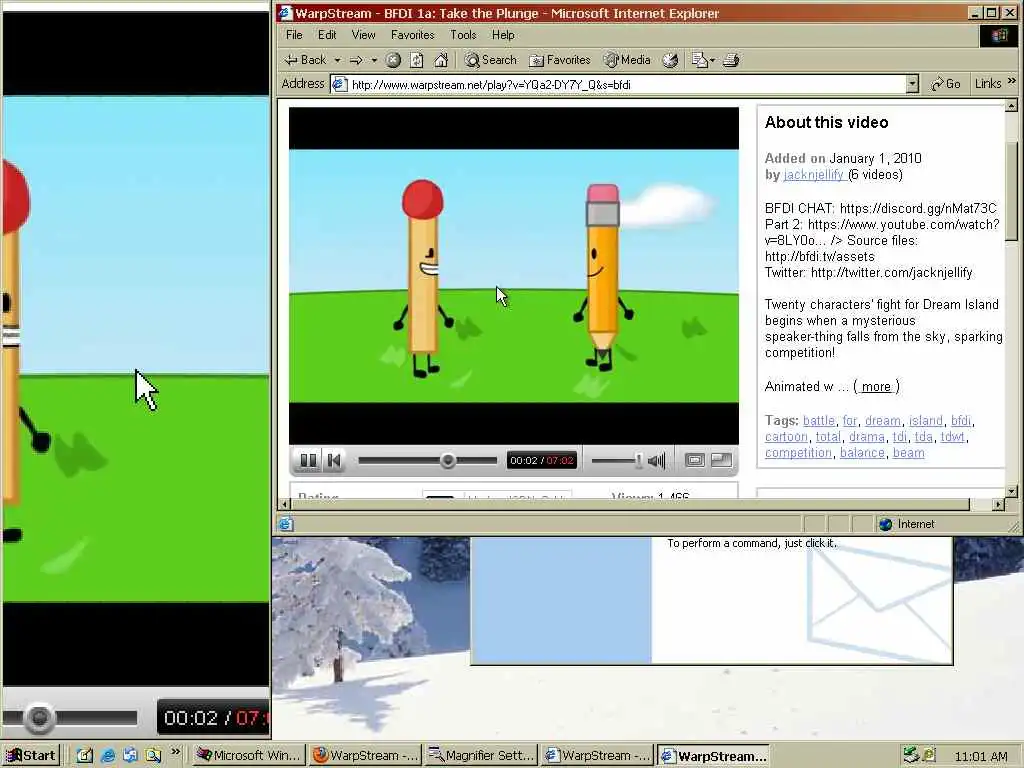Viewport: 1024px width, 768px height.
Task: Click the vertical scrollbar down arrow
Action: (1012, 491)
